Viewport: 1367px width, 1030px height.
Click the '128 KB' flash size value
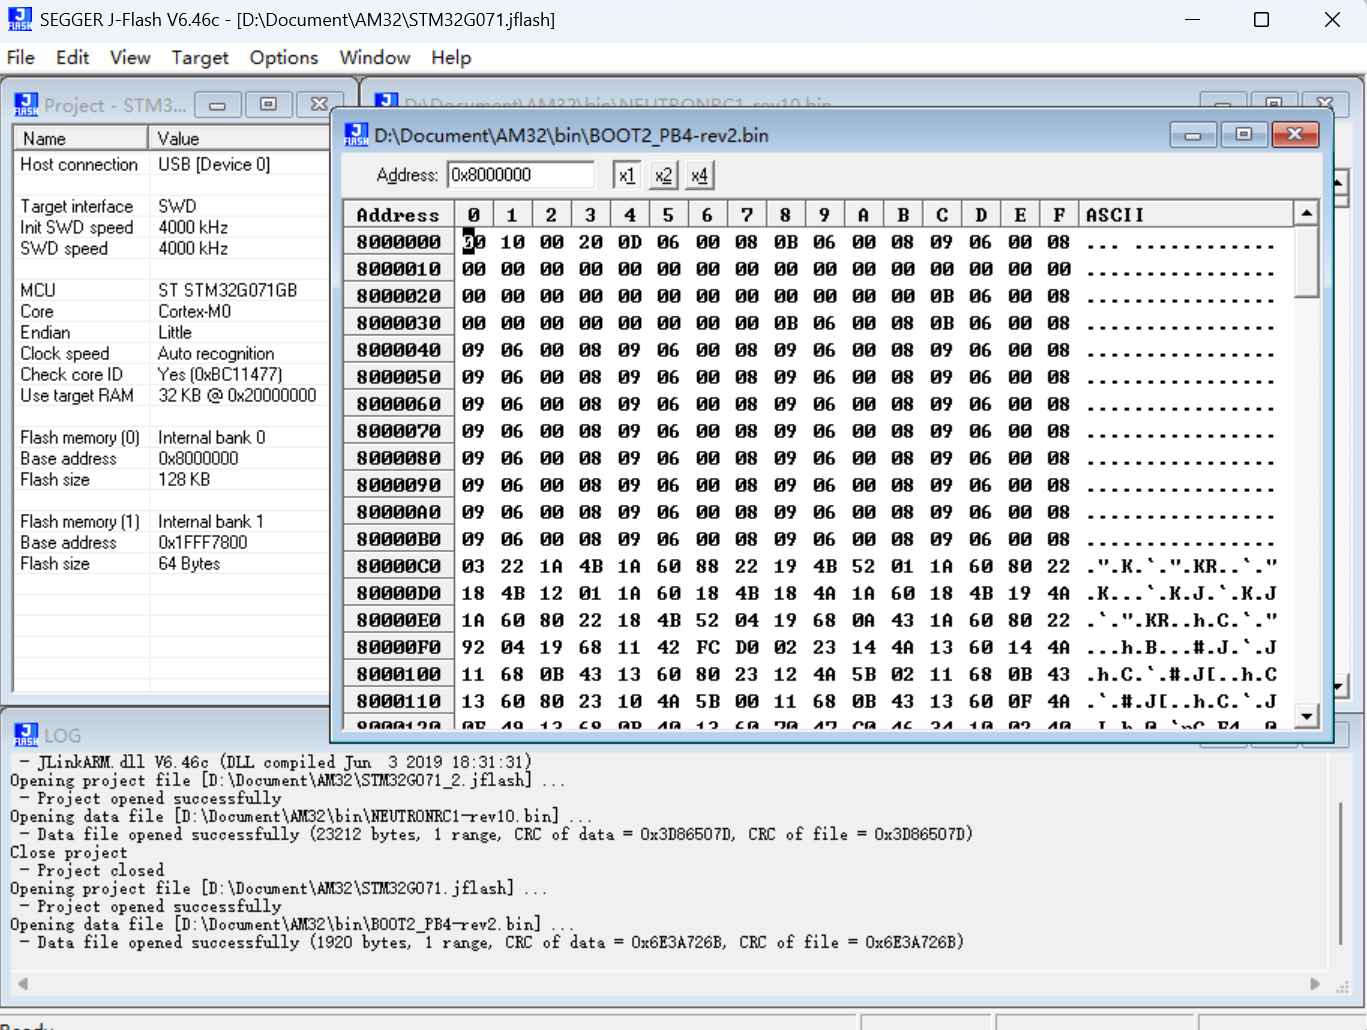click(x=184, y=479)
